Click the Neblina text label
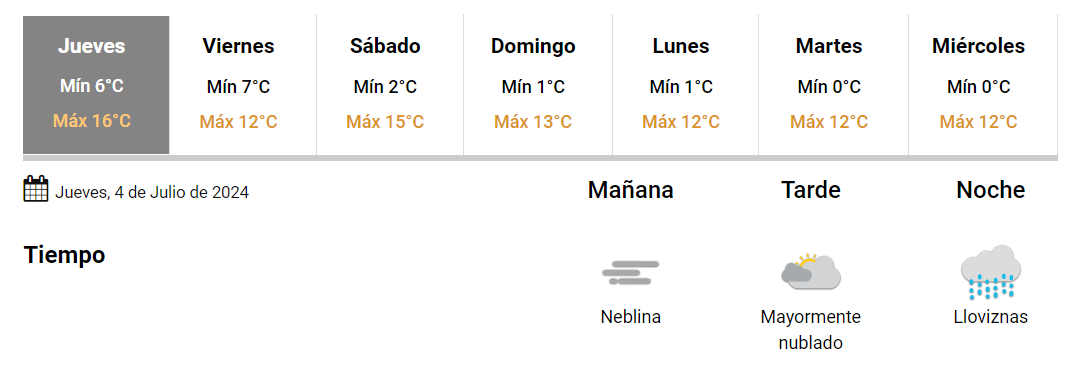Image resolution: width=1076 pixels, height=367 pixels. [x=631, y=317]
